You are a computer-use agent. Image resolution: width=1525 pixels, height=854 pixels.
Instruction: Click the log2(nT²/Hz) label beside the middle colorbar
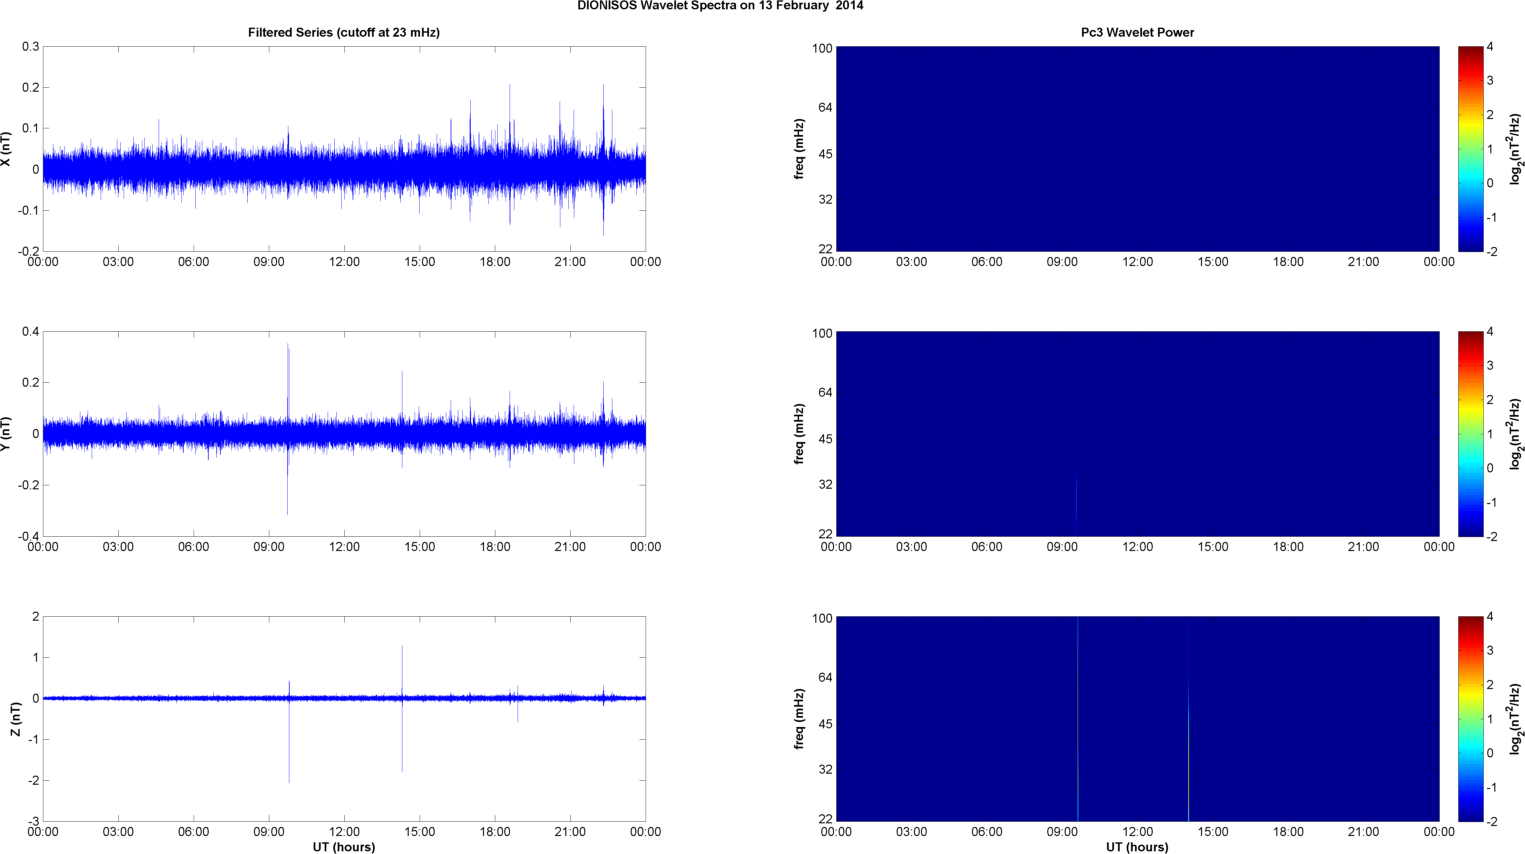click(x=1516, y=434)
